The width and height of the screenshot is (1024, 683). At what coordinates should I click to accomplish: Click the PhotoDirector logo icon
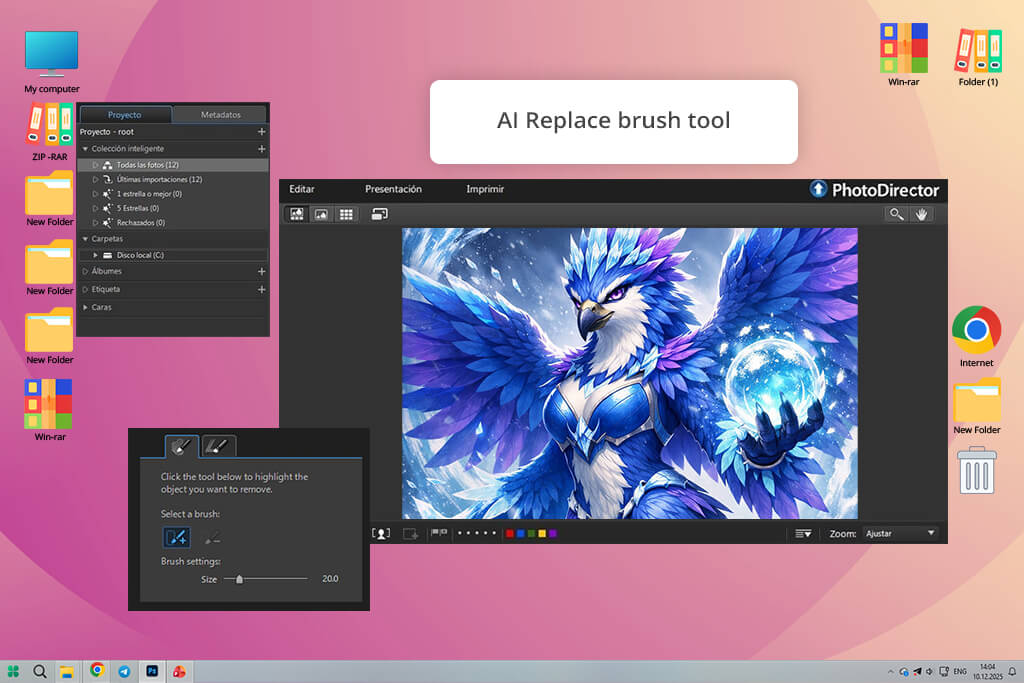[818, 189]
